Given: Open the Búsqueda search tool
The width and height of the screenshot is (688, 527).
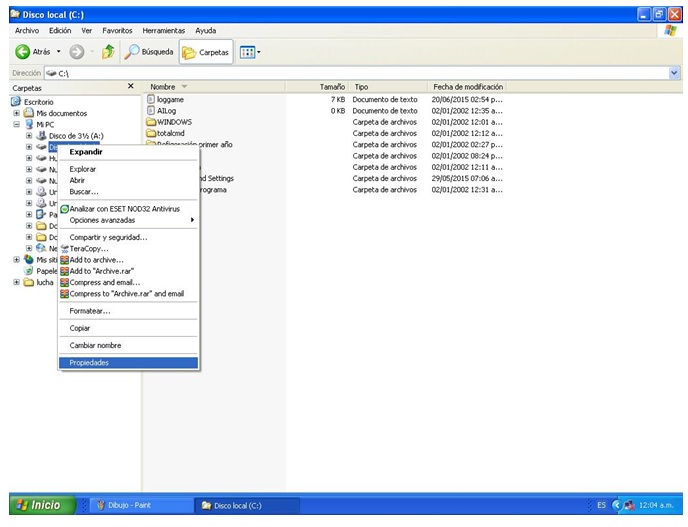Looking at the screenshot, I should point(149,52).
